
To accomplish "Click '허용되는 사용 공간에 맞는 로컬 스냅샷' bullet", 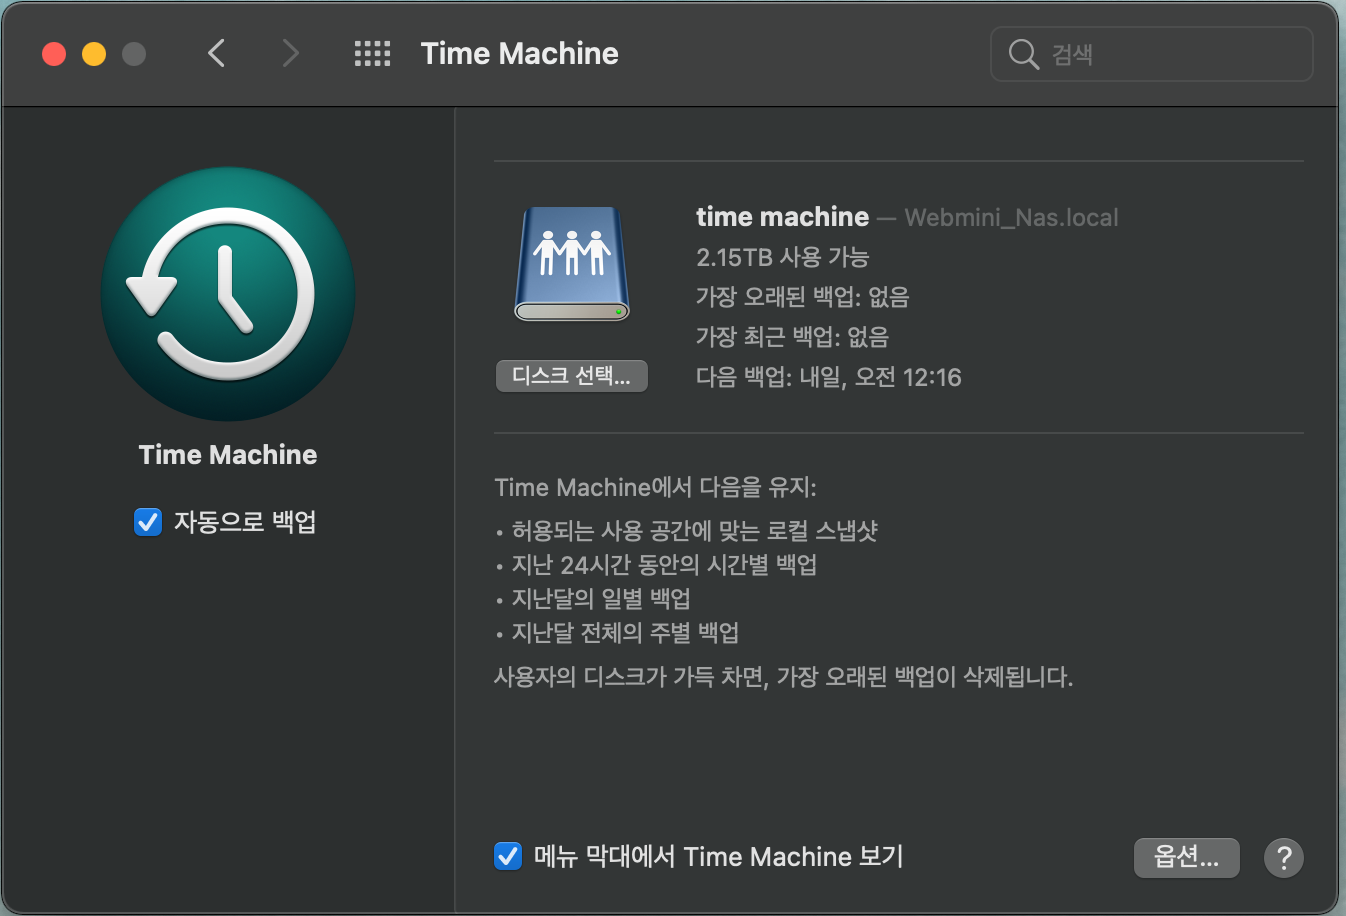I will tap(694, 531).
